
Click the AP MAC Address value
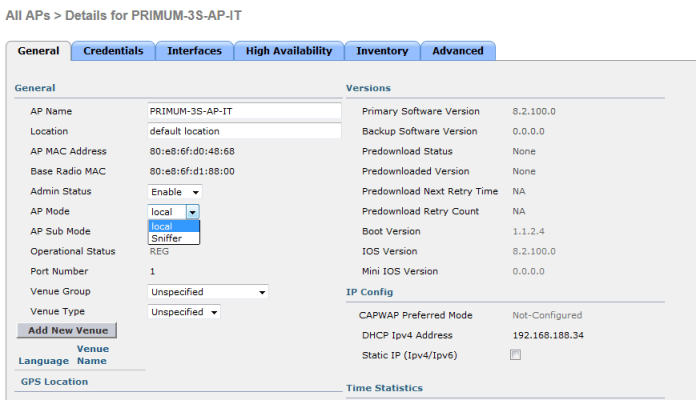click(192, 151)
